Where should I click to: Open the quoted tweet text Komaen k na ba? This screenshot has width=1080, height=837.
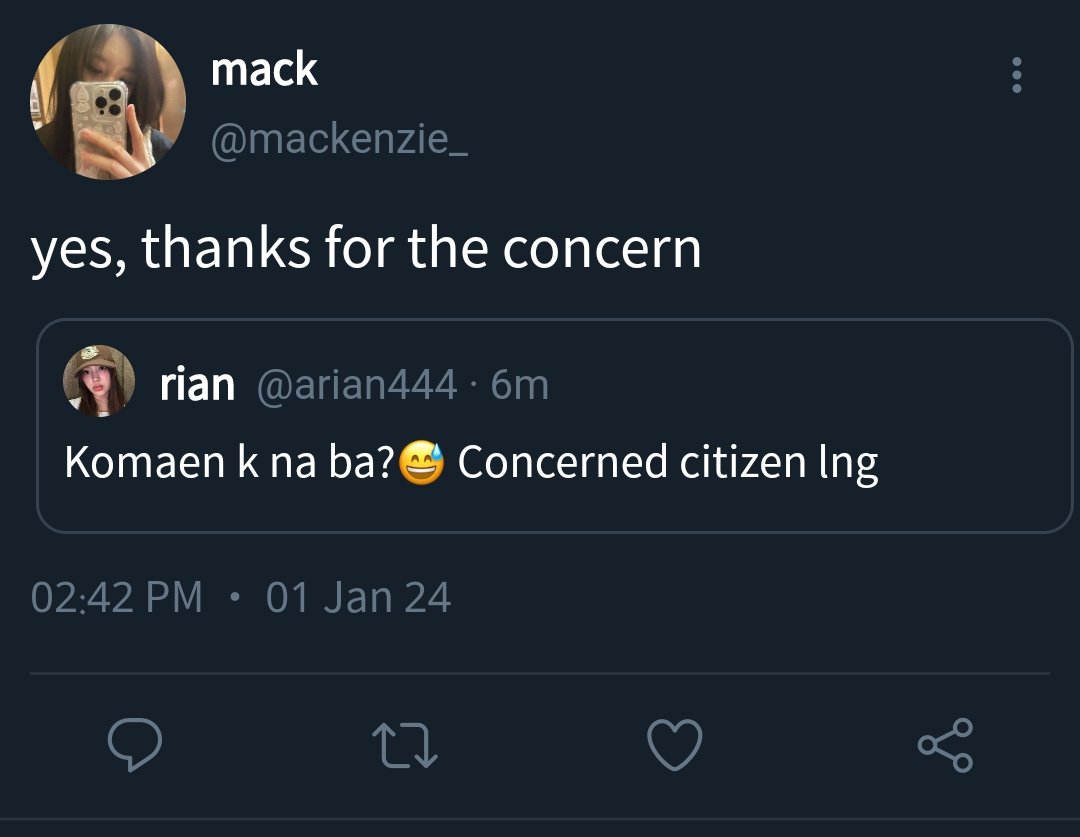click(x=229, y=461)
